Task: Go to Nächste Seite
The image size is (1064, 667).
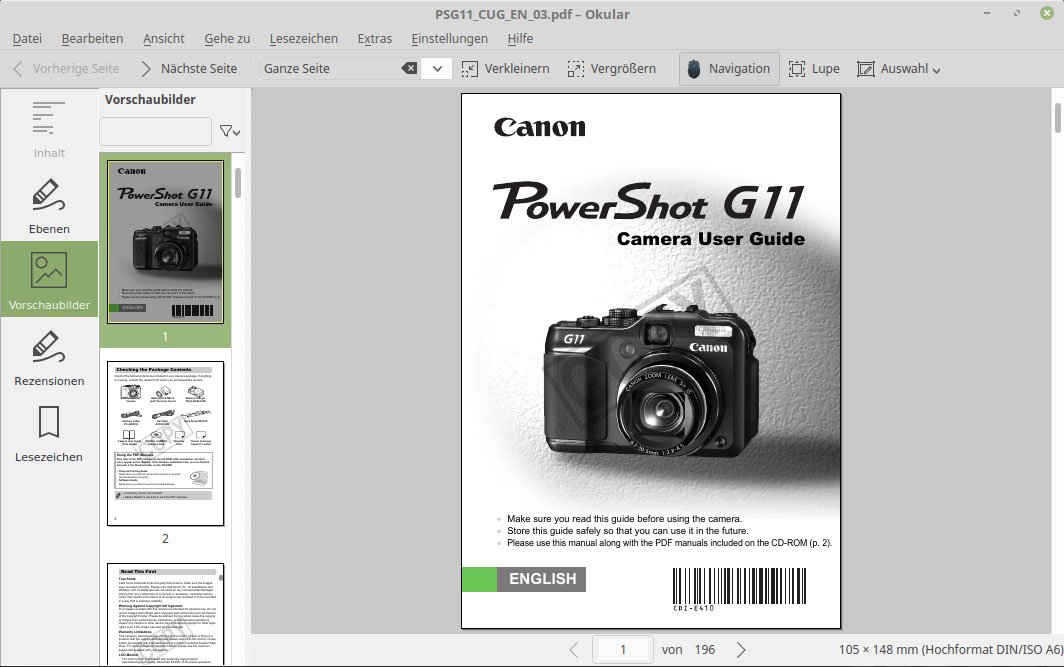Action: [188, 69]
